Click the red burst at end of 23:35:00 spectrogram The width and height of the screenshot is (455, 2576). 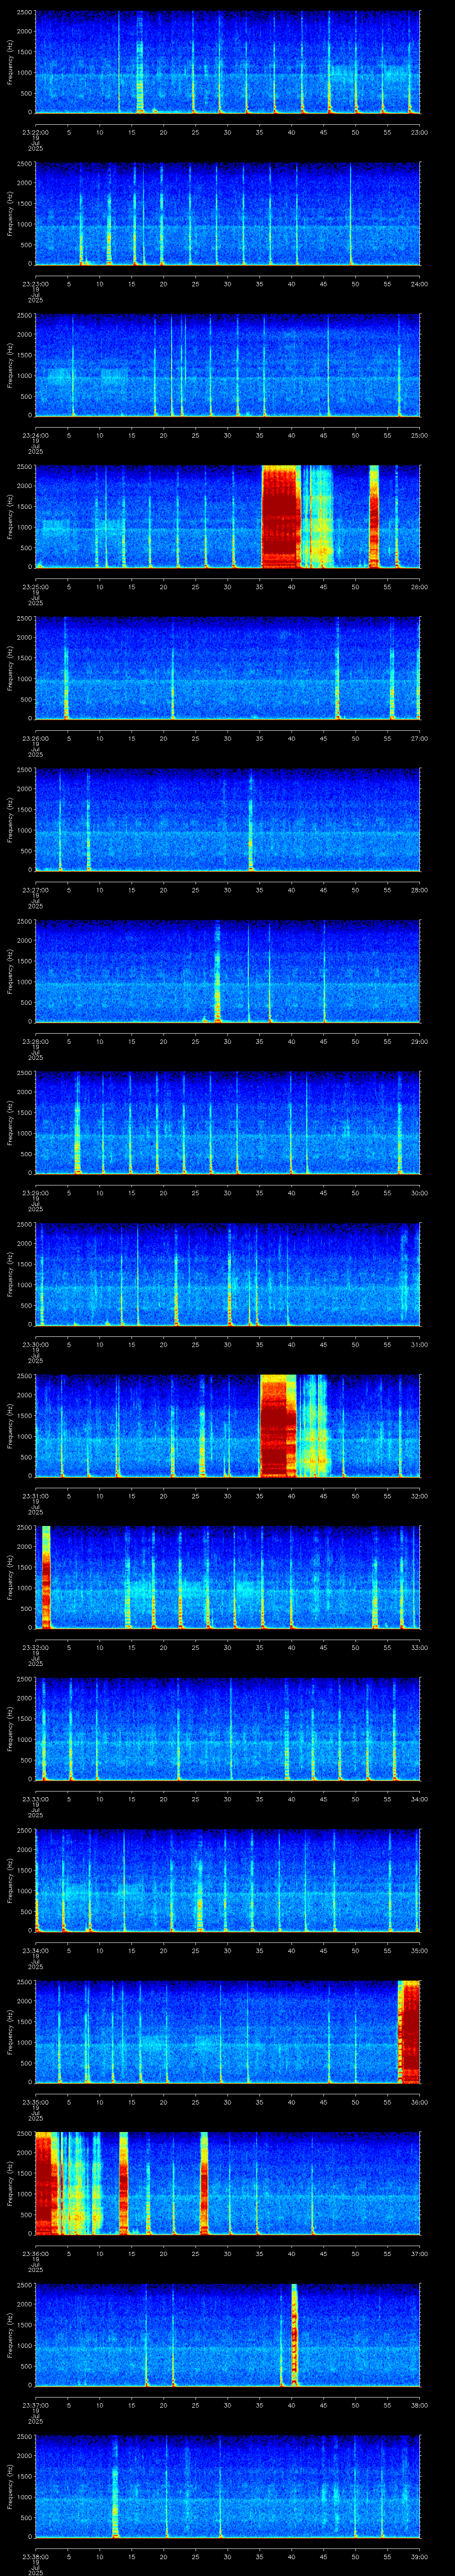click(409, 2032)
